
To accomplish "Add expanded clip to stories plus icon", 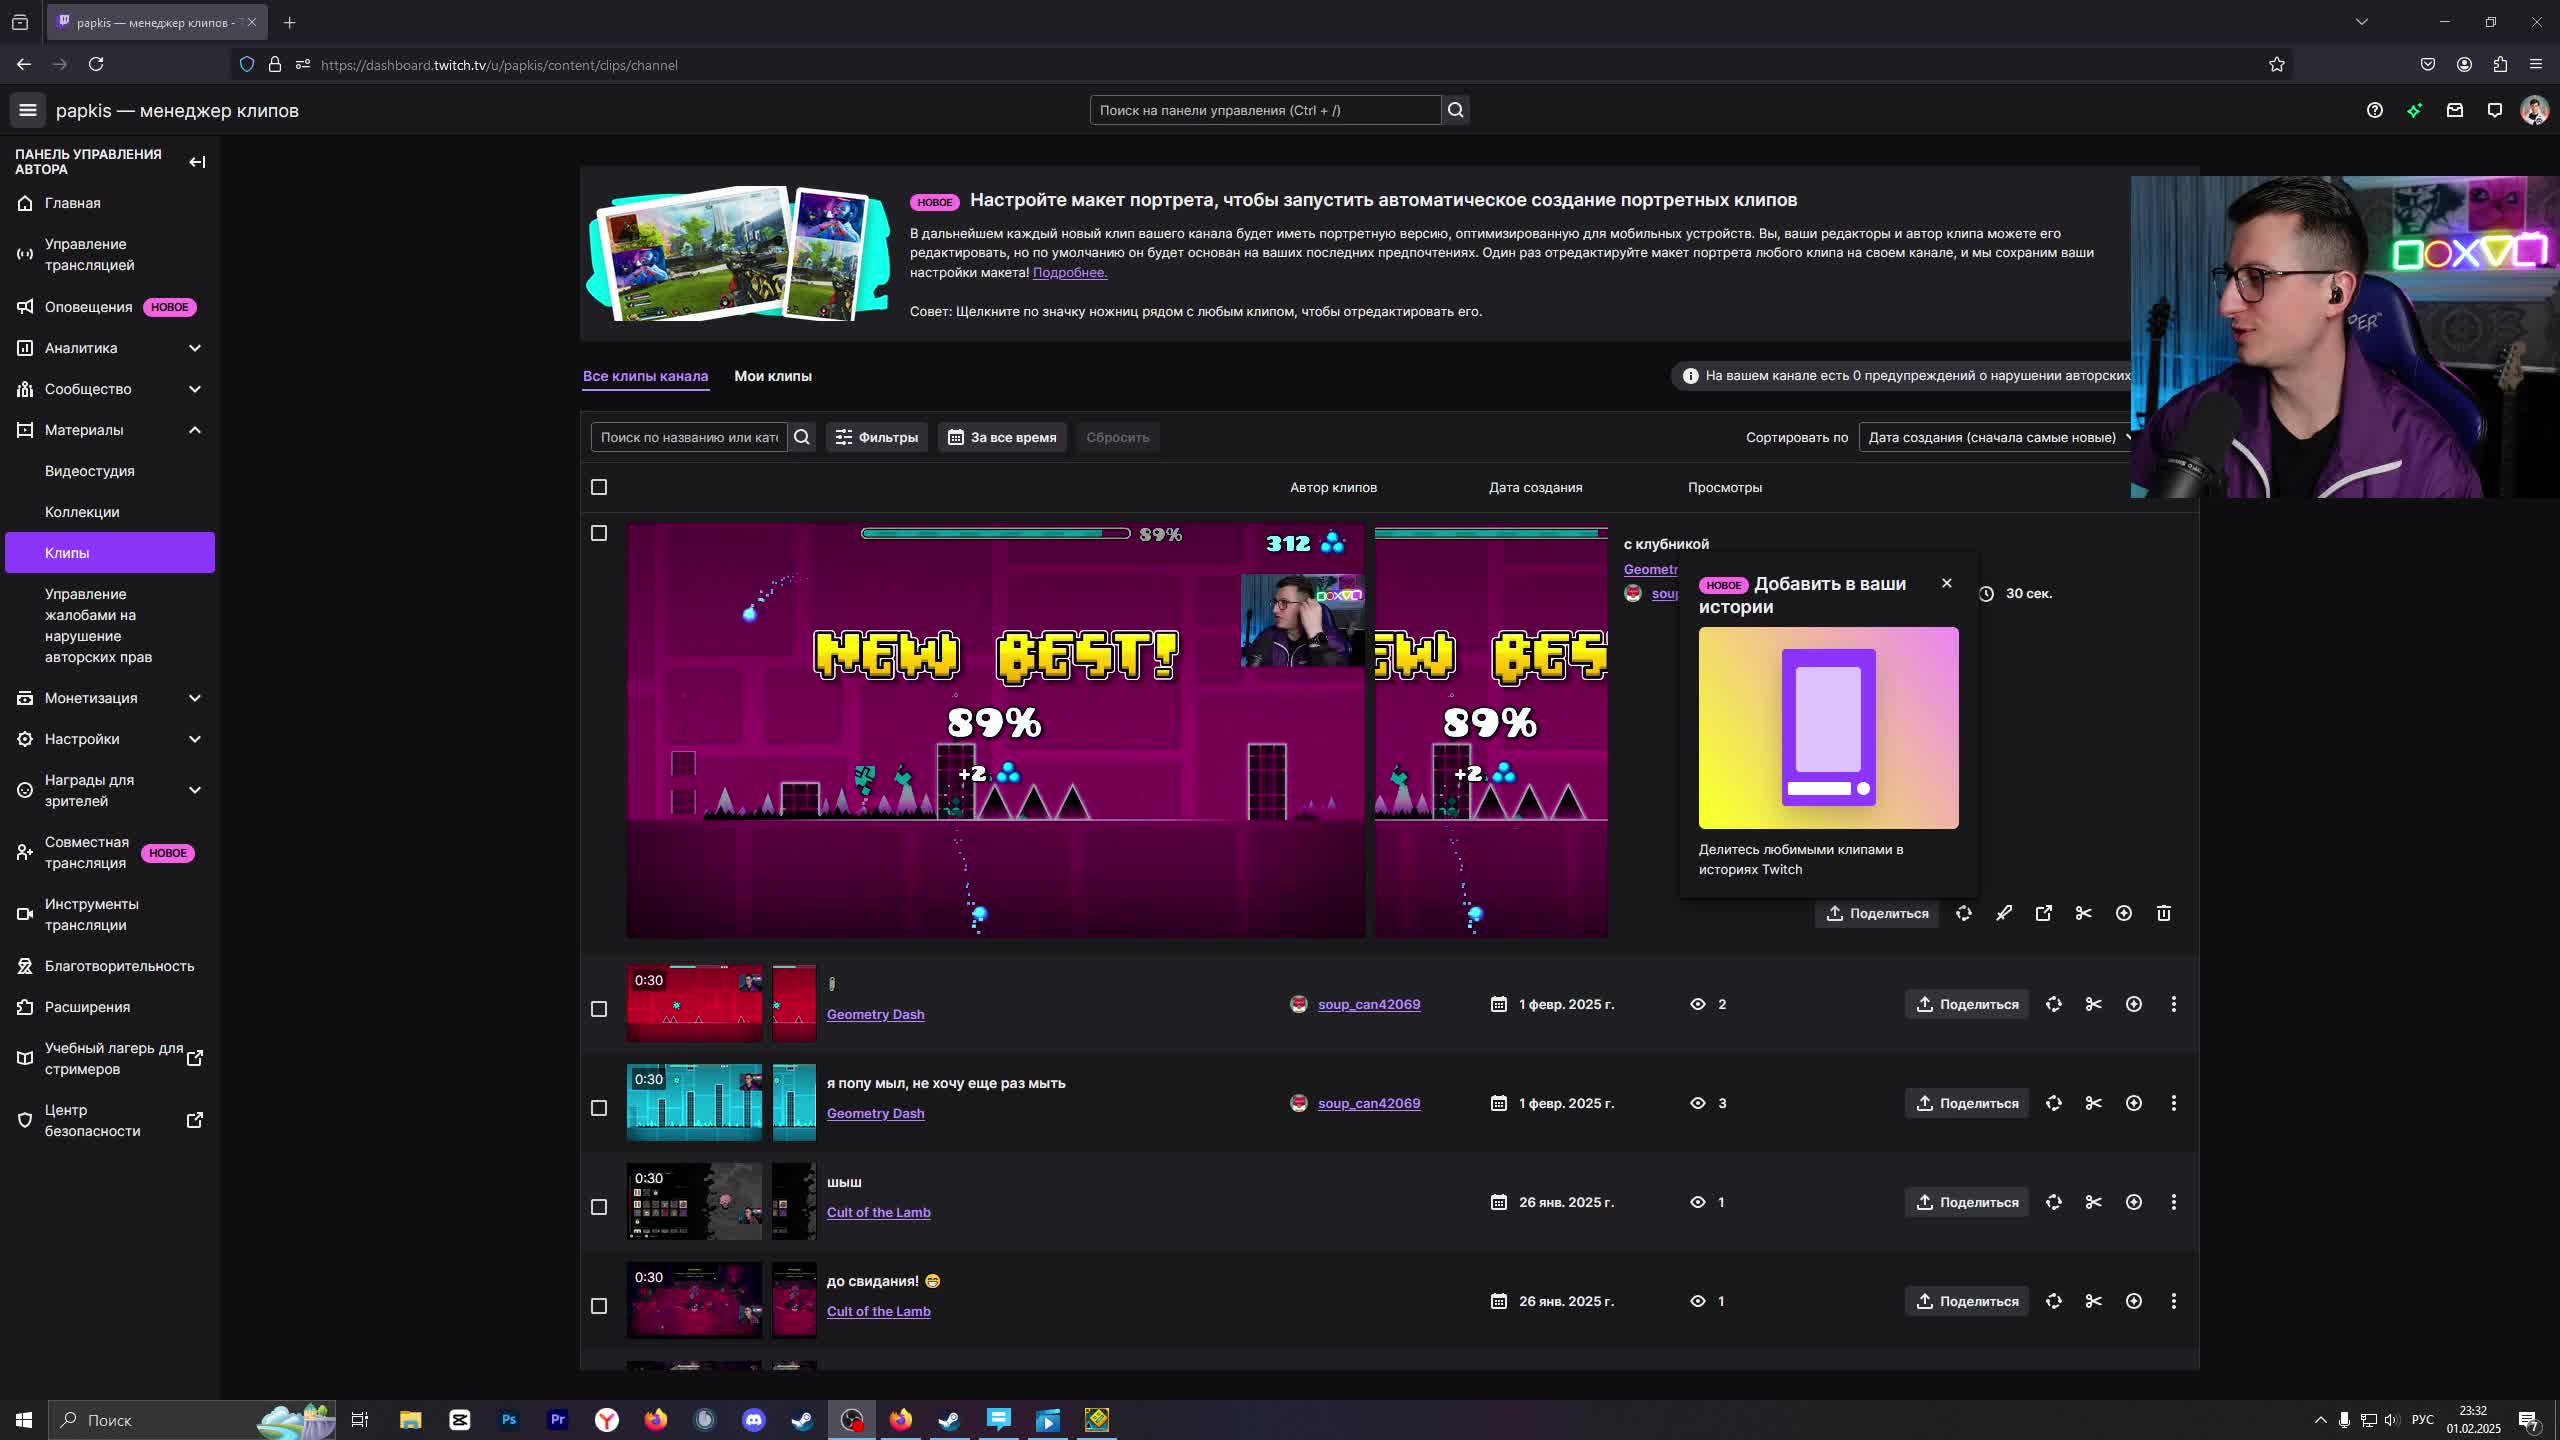I will (x=2124, y=913).
